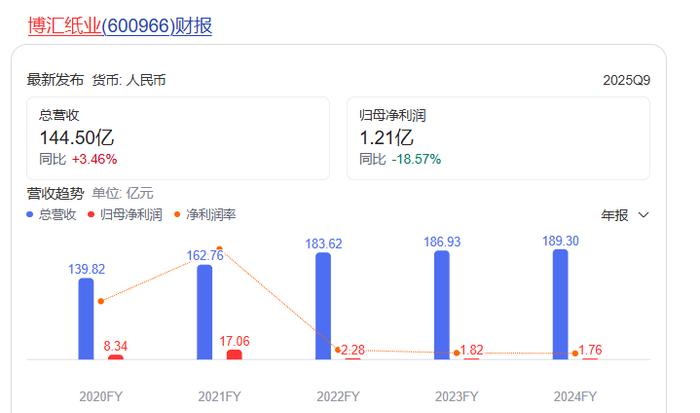Expand the 年报 period dropdown
700x413 pixels.
[625, 215]
